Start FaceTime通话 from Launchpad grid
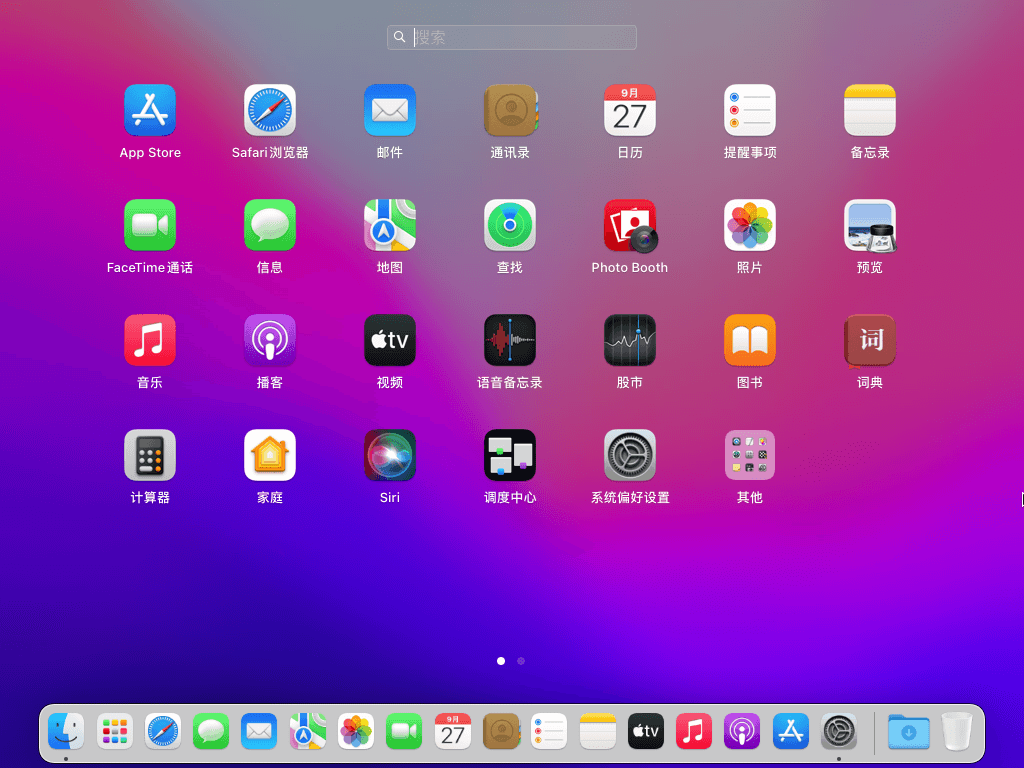This screenshot has height=768, width=1024. pos(150,225)
